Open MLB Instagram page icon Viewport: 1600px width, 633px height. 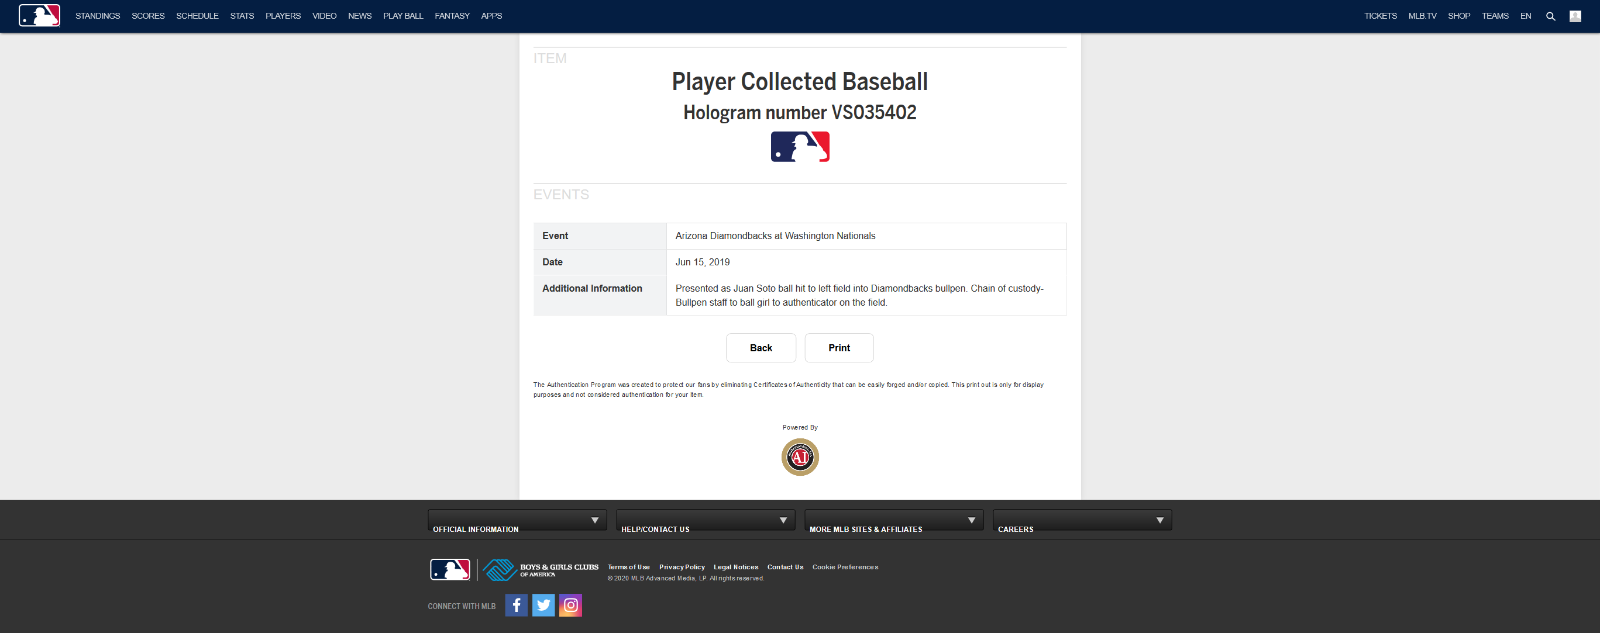tap(570, 605)
